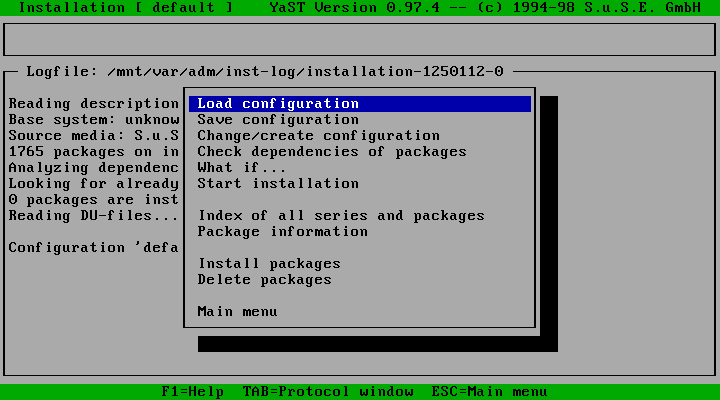Select the Load configuration menu entry
Screen dimensions: 720x400
pyautogui.click(x=360, y=104)
